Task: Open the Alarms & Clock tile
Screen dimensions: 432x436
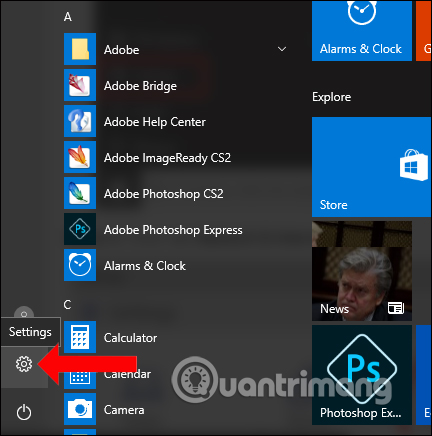Action: (362, 31)
